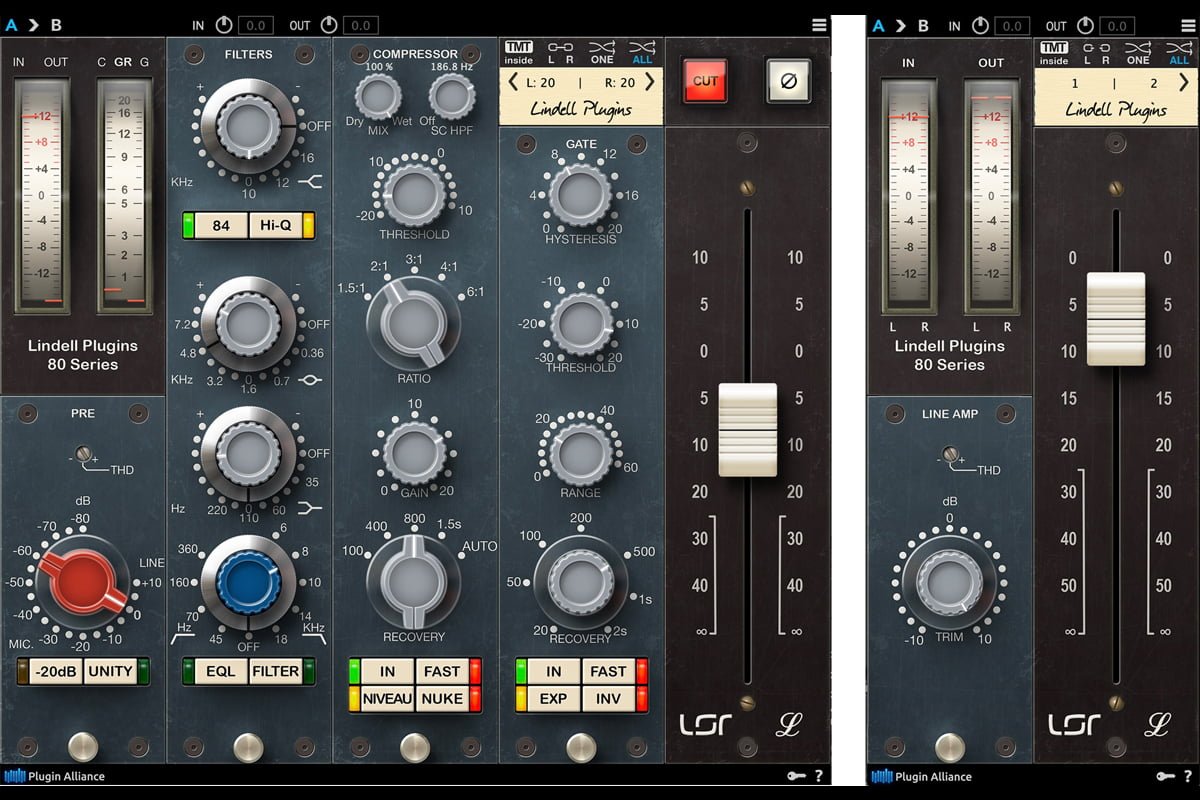This screenshot has height=800, width=1200.
Task: Click the LINE AMP TRIM knob
Action: click(x=949, y=582)
